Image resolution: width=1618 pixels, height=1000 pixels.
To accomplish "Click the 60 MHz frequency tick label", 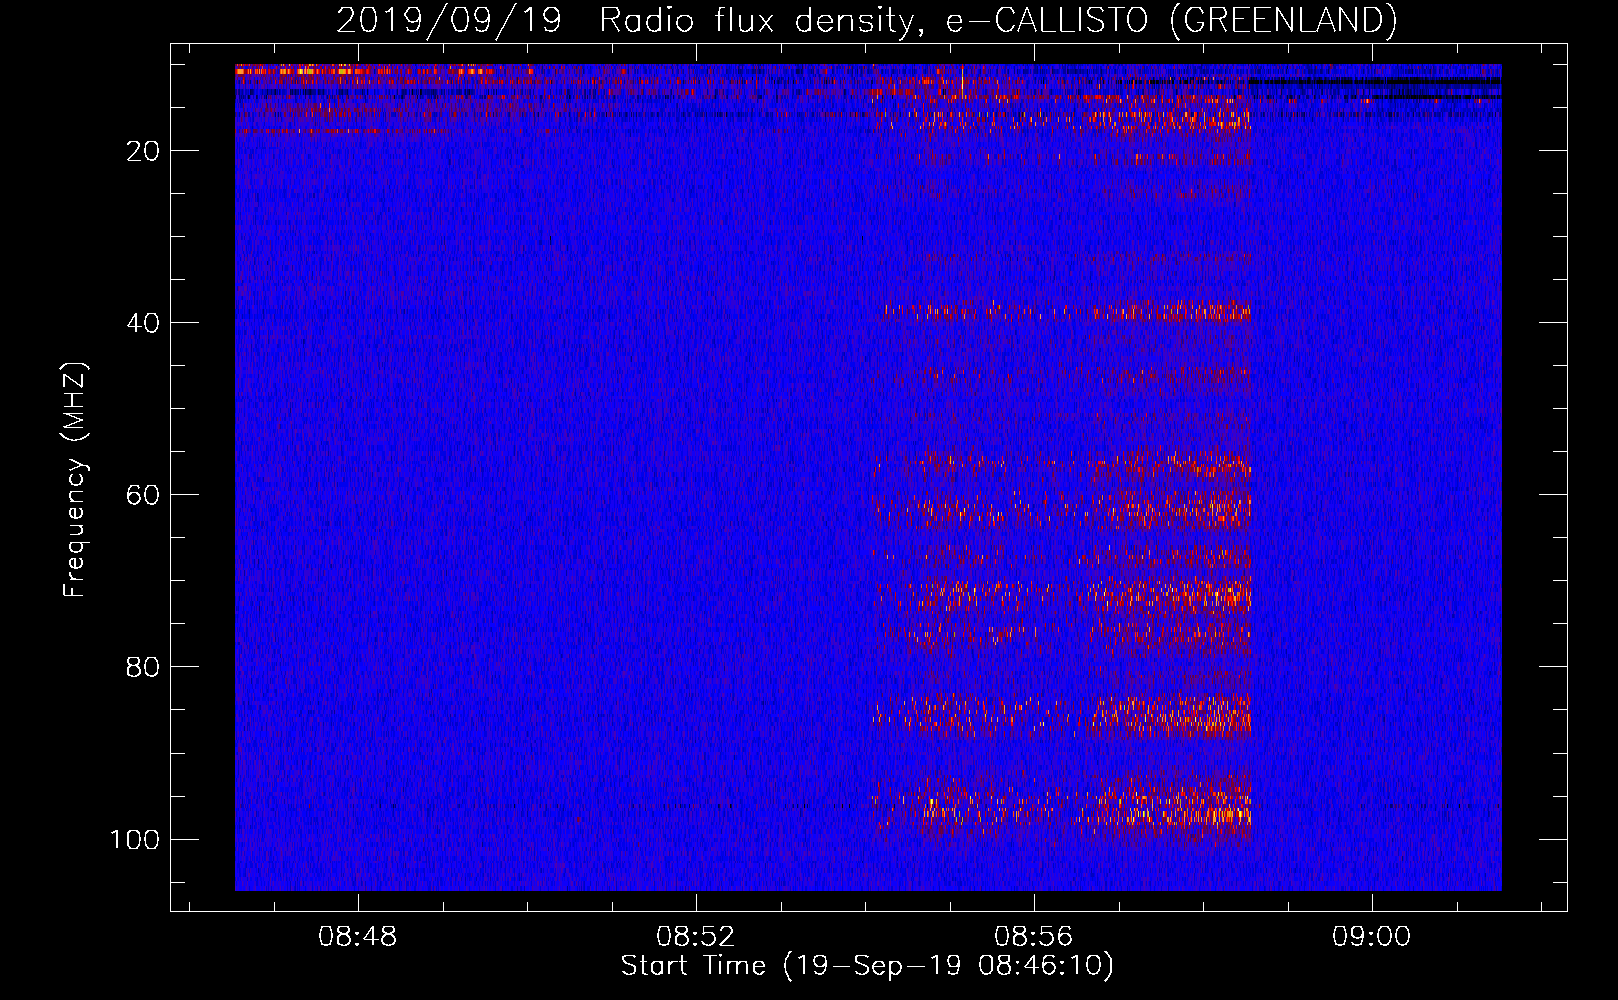I will click(144, 495).
